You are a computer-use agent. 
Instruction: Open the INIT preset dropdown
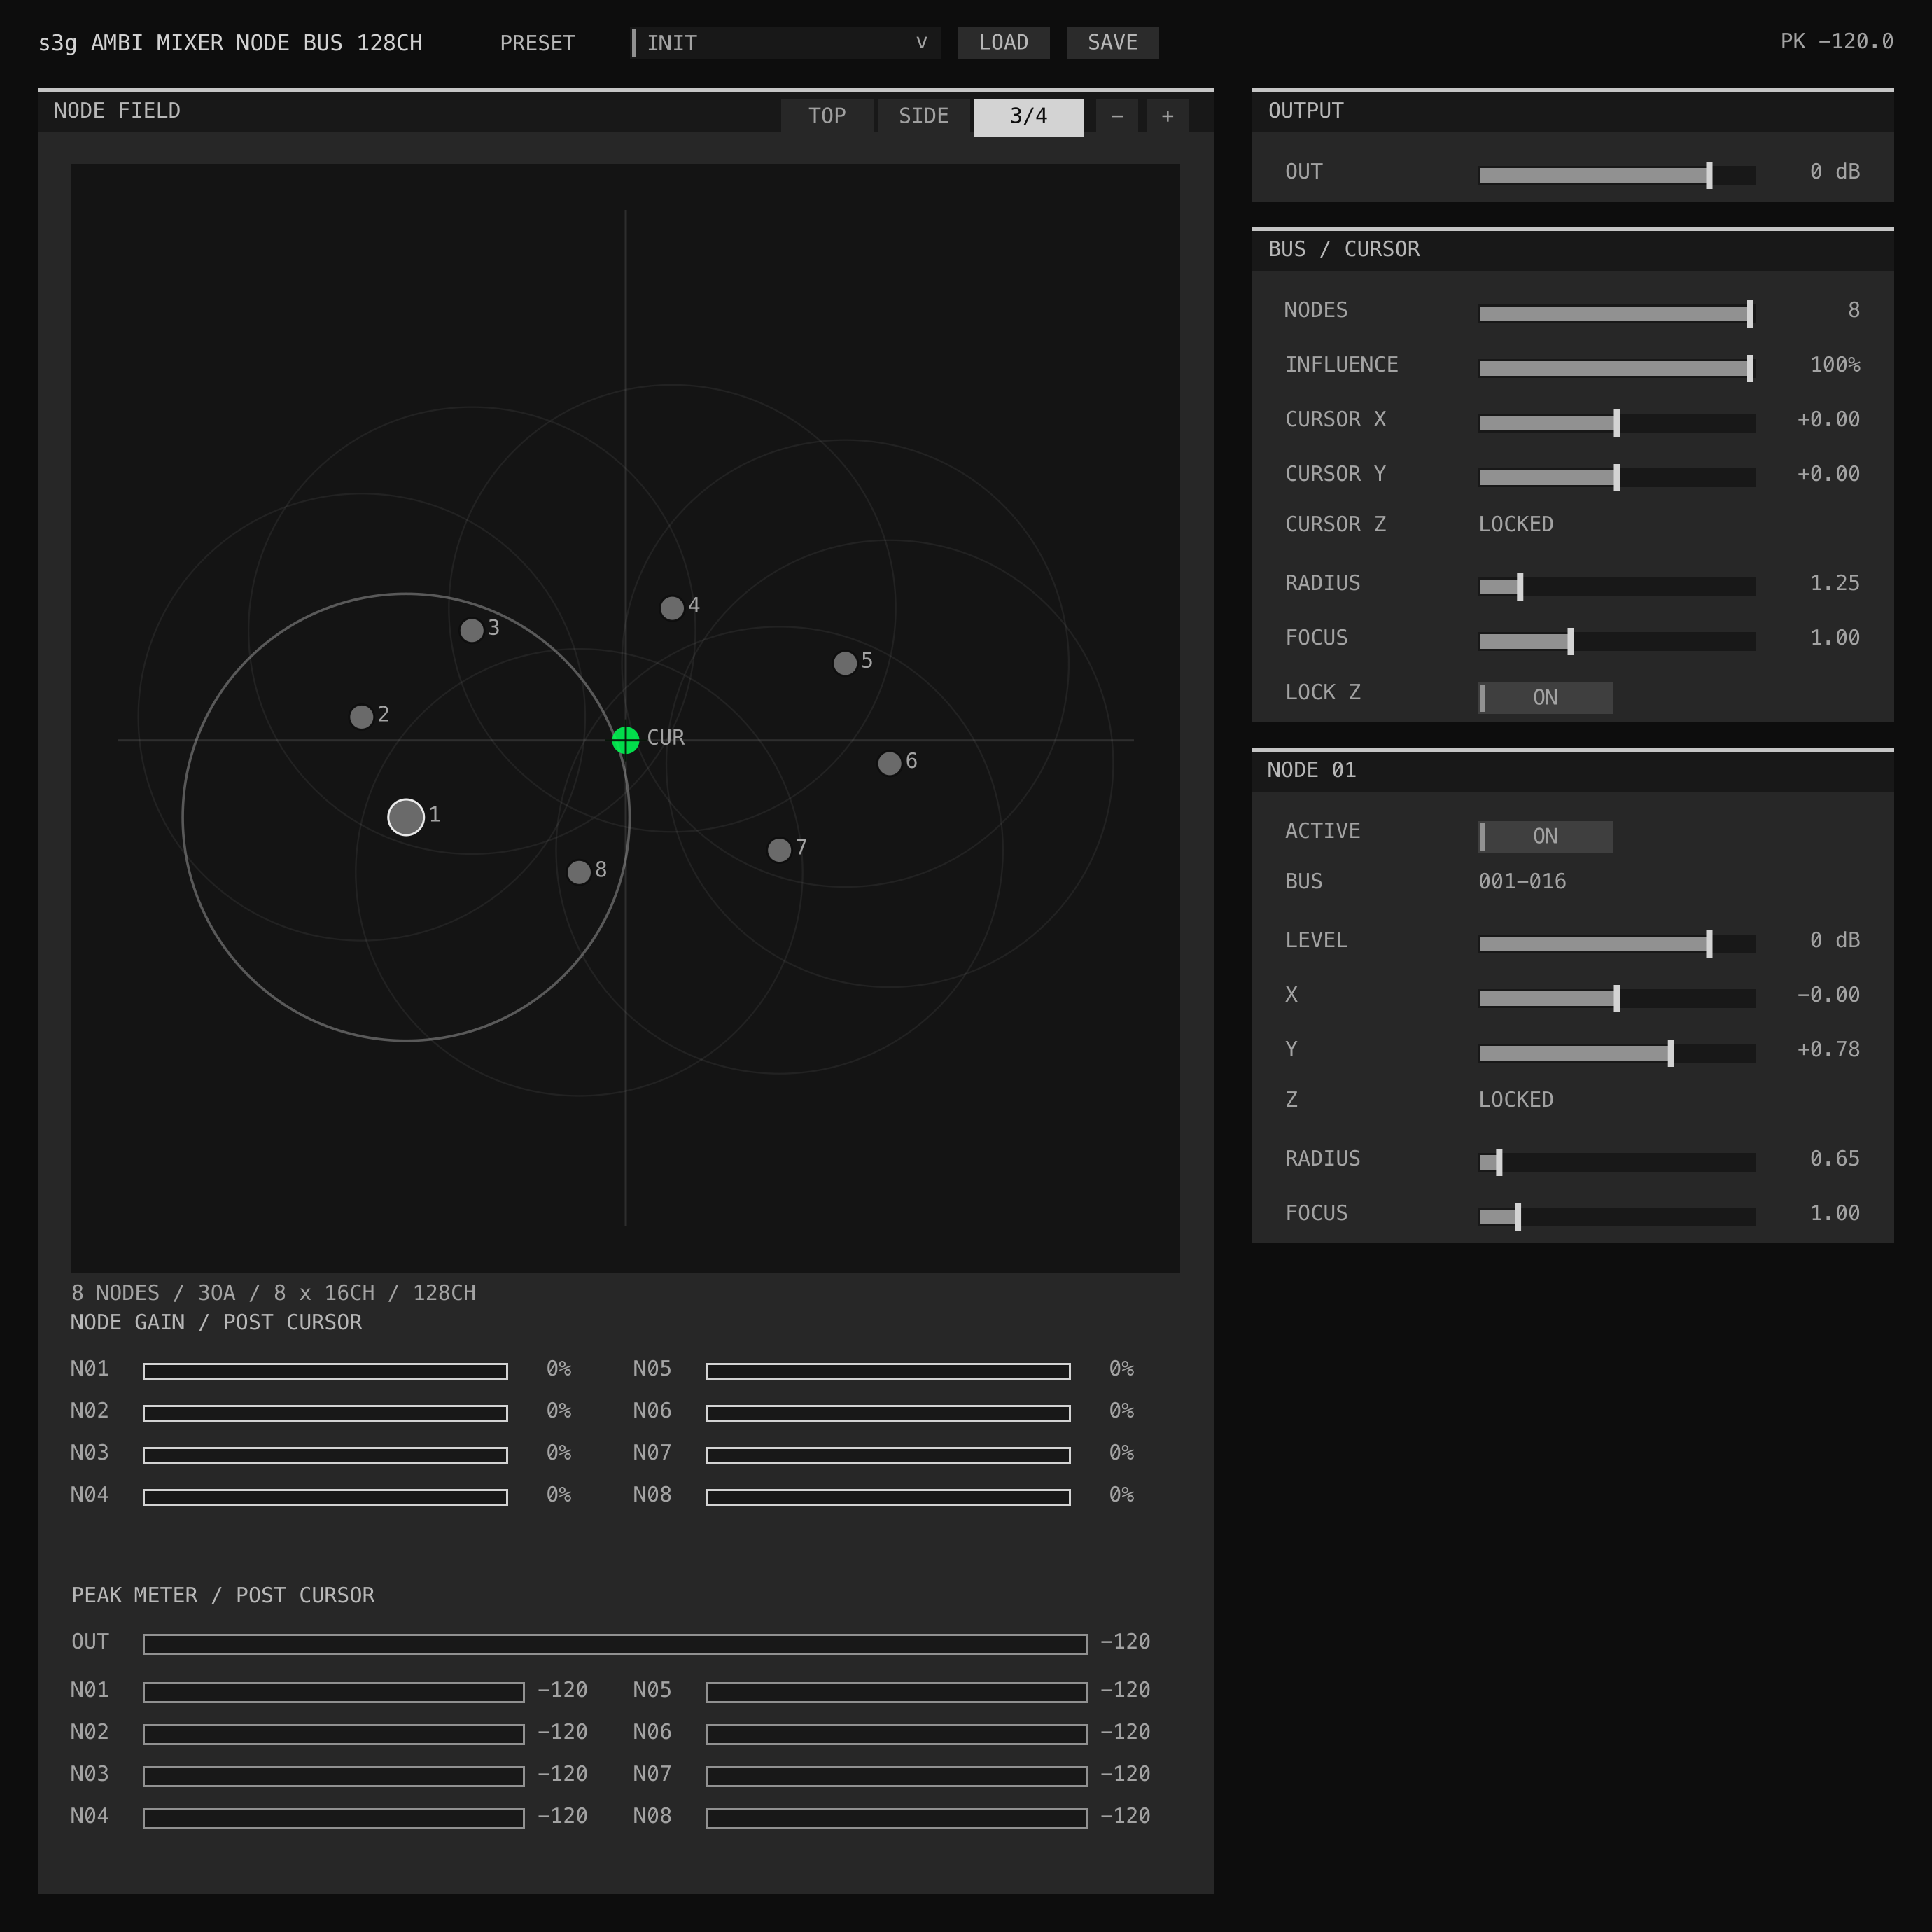pos(786,43)
